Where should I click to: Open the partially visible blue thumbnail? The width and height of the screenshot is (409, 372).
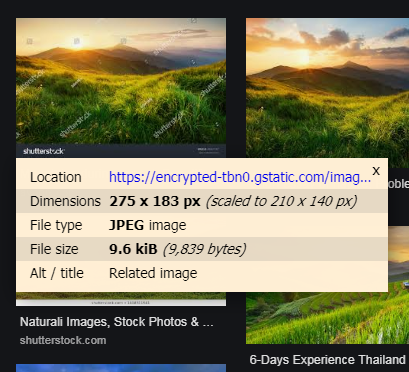pos(121,368)
